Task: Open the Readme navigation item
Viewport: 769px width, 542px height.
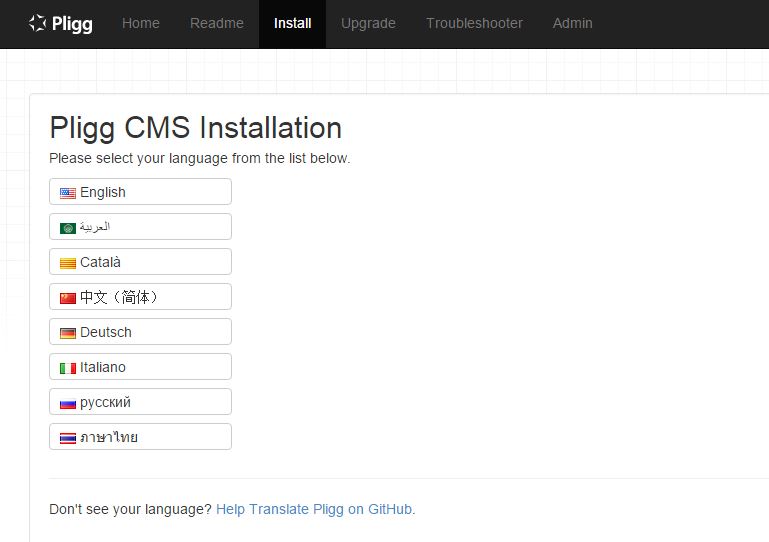Action: [x=217, y=23]
